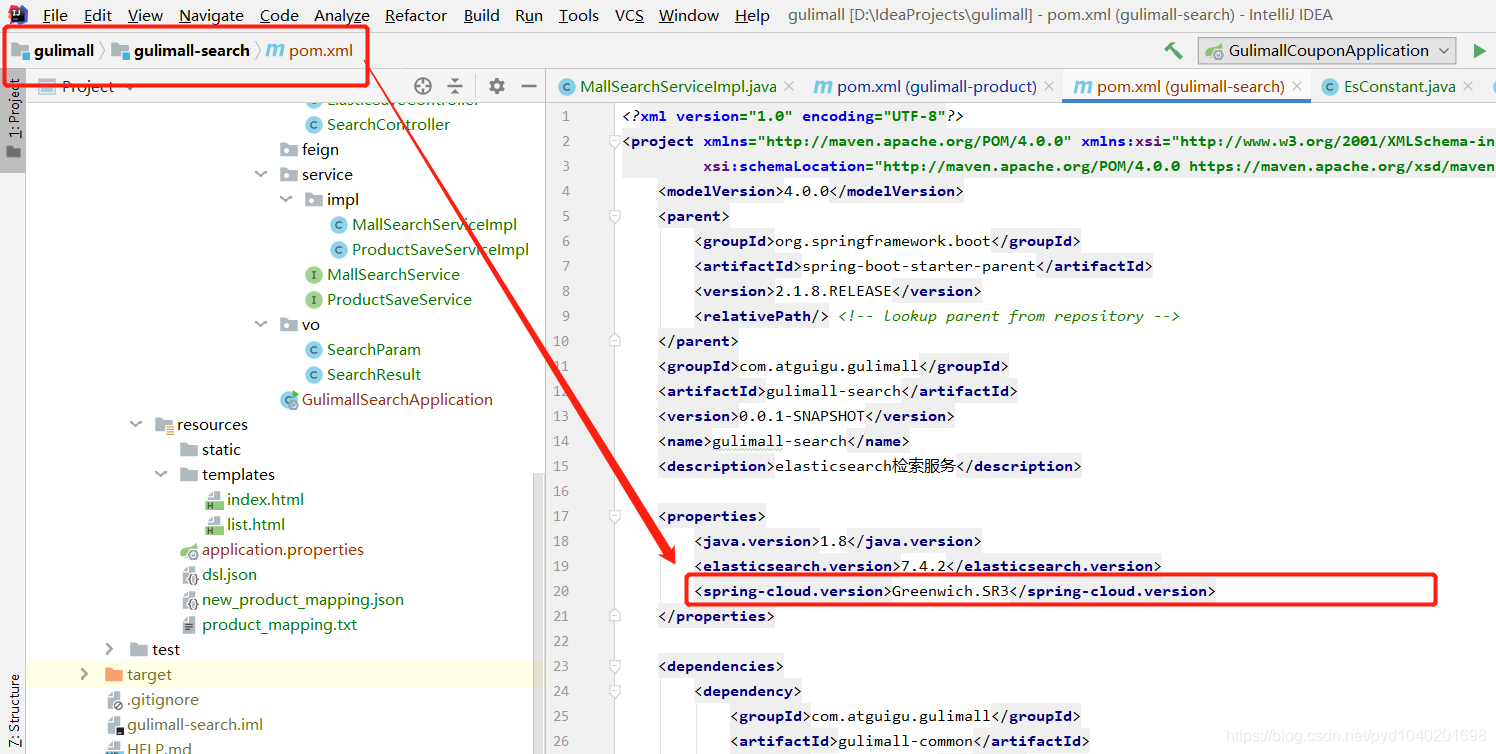Select GulimallSearchApplication class

pyautogui.click(x=397, y=400)
